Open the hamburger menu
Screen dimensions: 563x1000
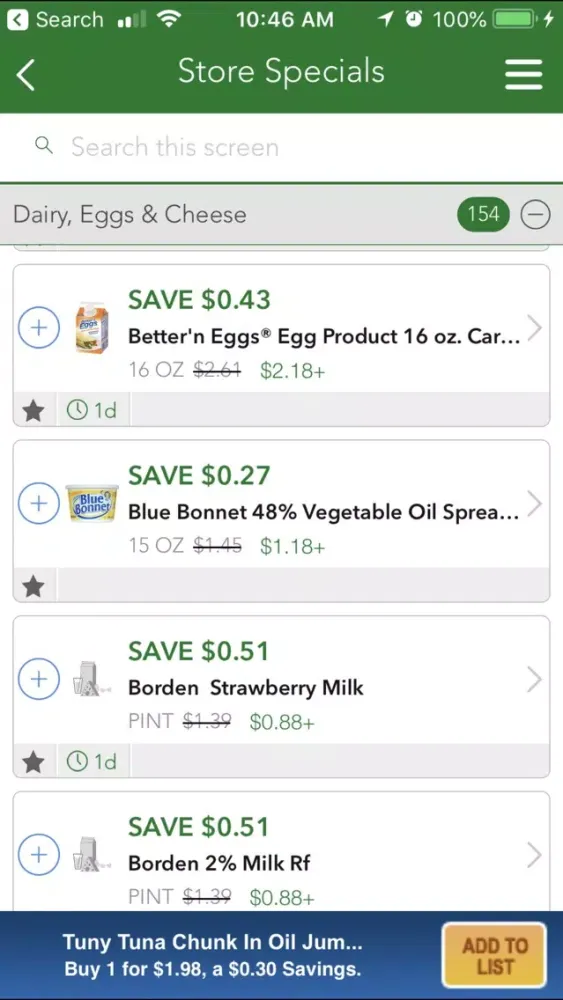pyautogui.click(x=523, y=75)
